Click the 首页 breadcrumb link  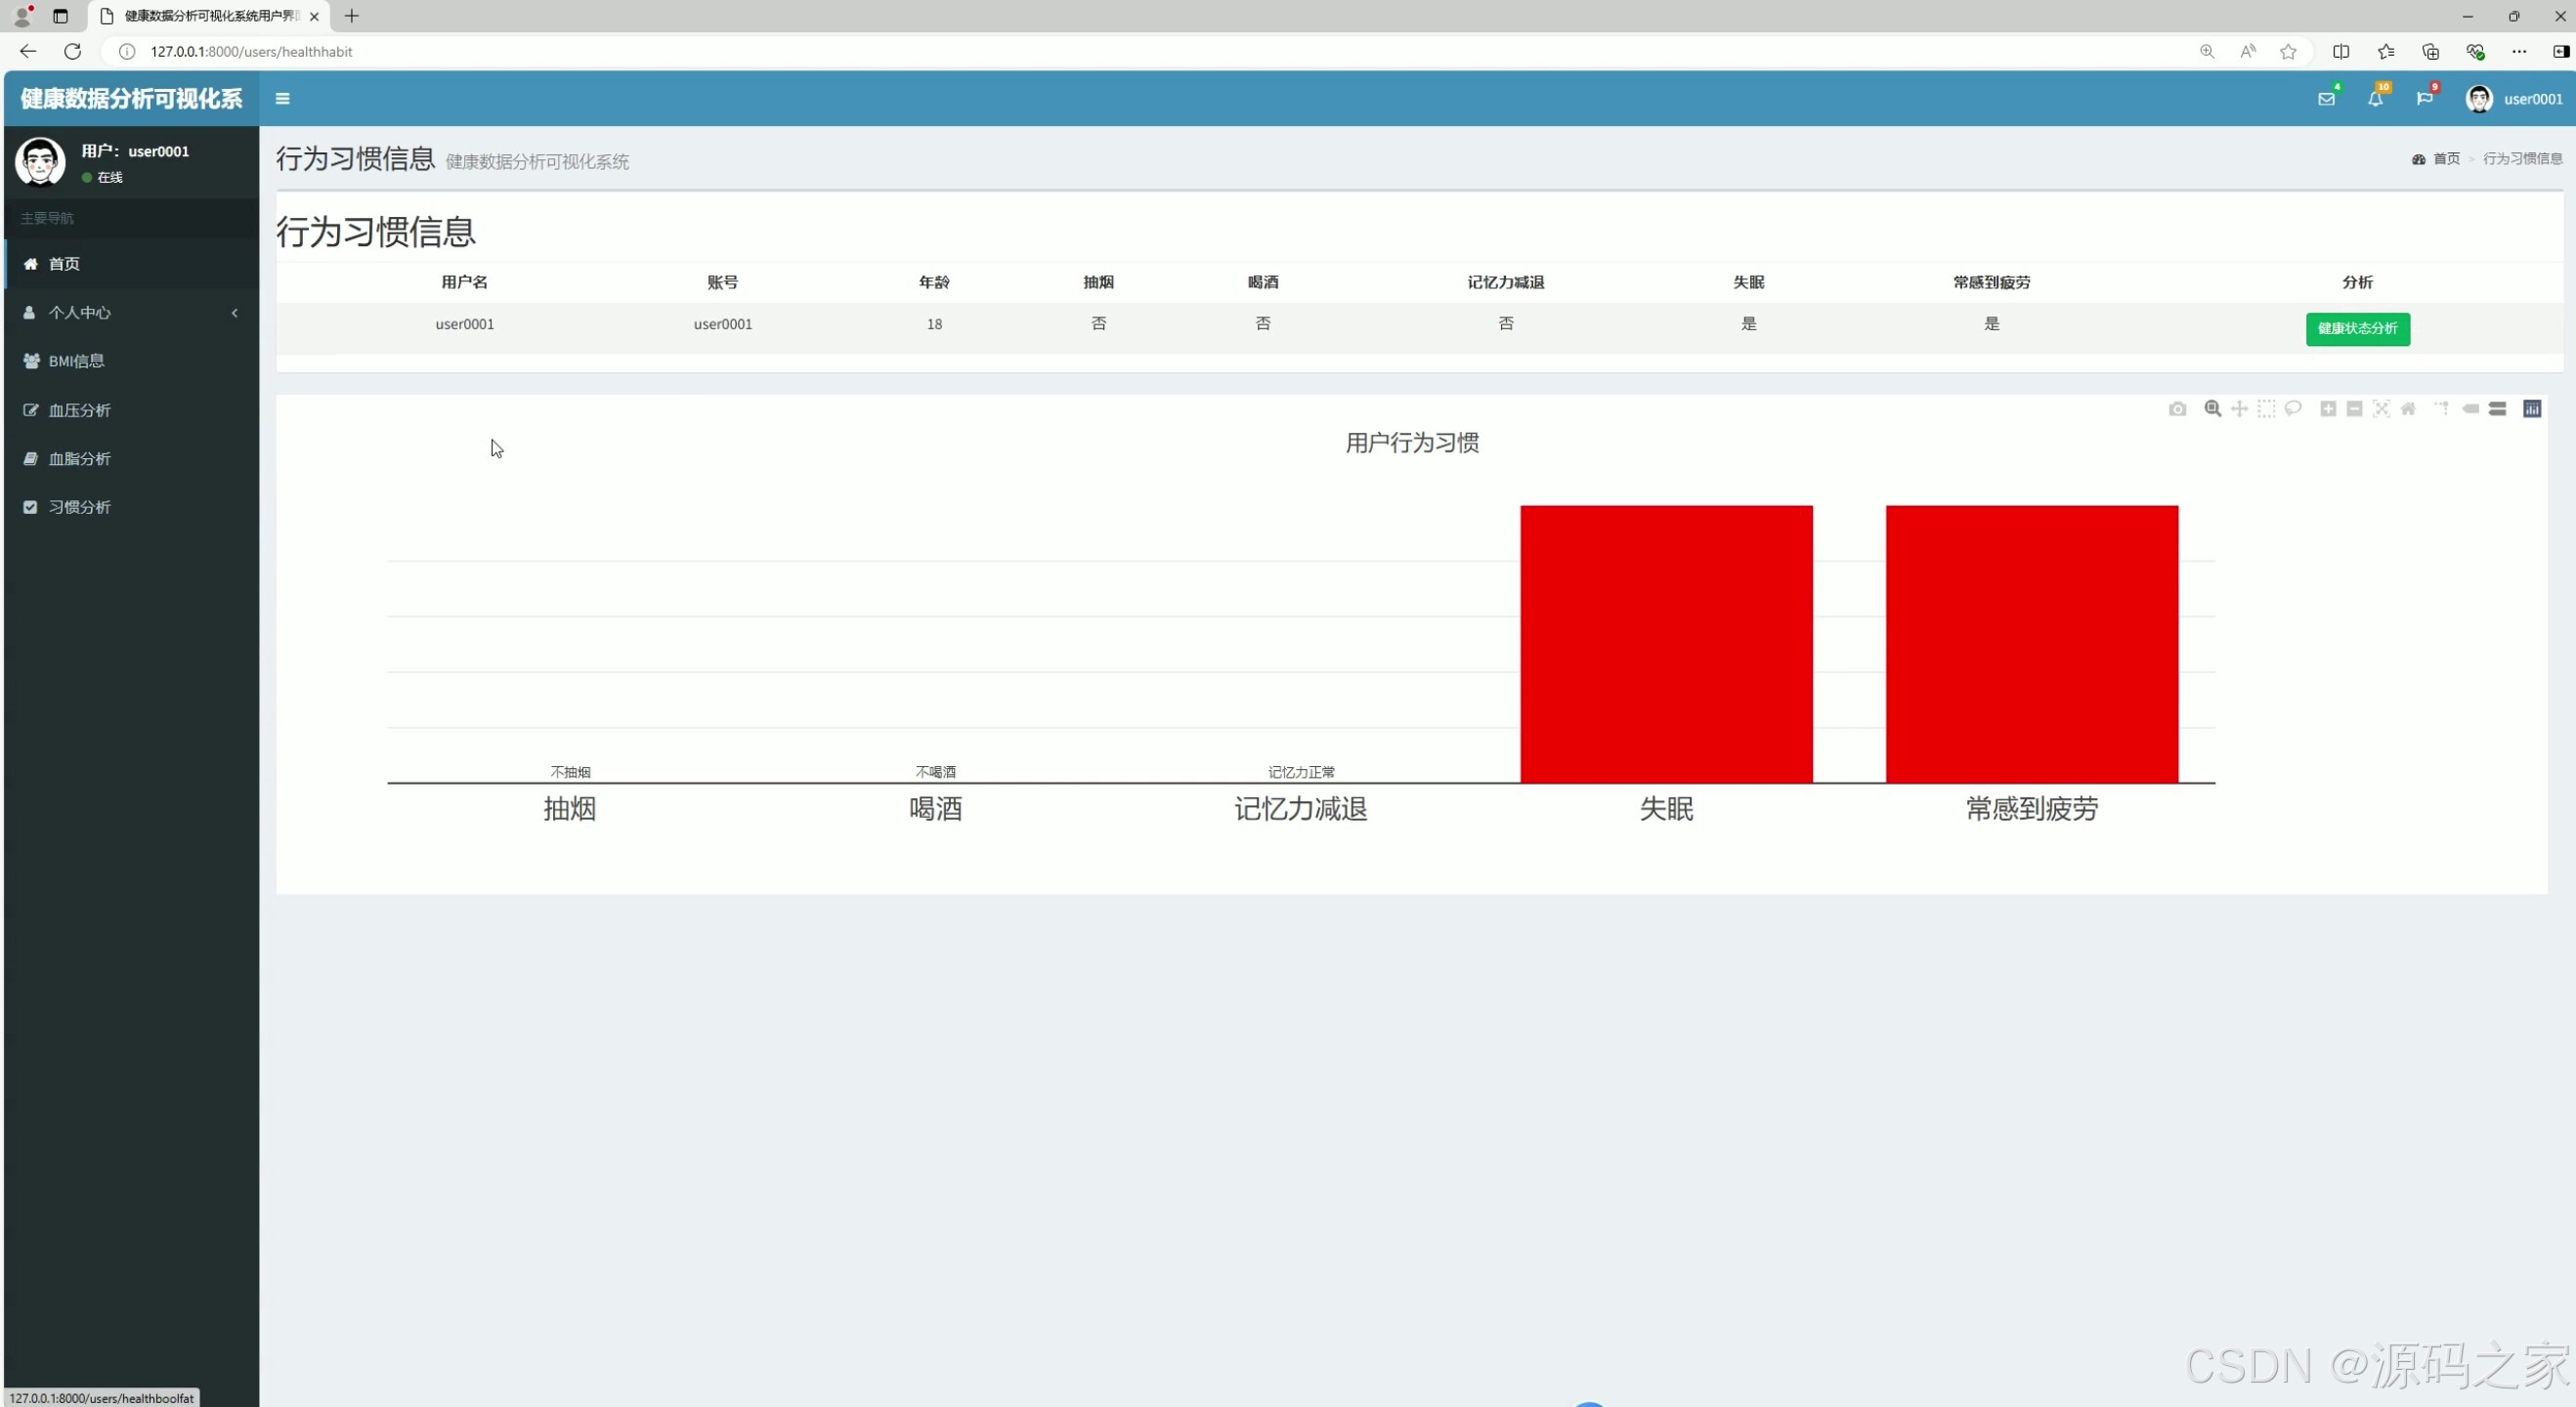[x=2445, y=159]
